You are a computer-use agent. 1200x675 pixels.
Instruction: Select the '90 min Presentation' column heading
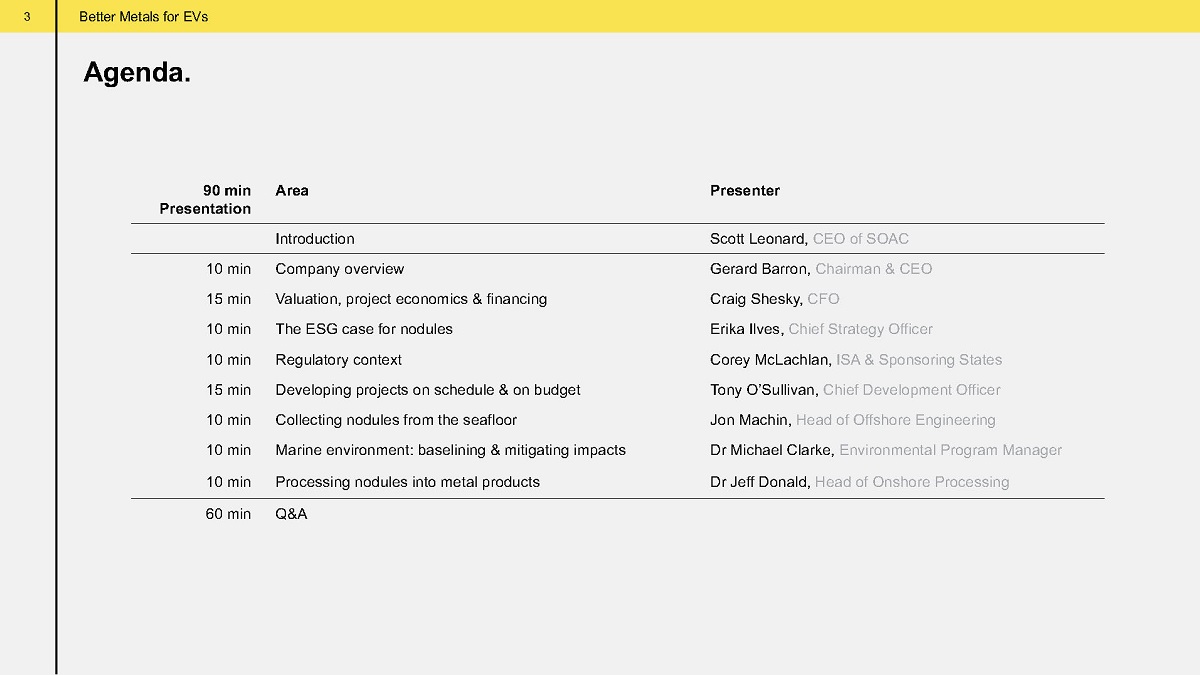tap(205, 200)
